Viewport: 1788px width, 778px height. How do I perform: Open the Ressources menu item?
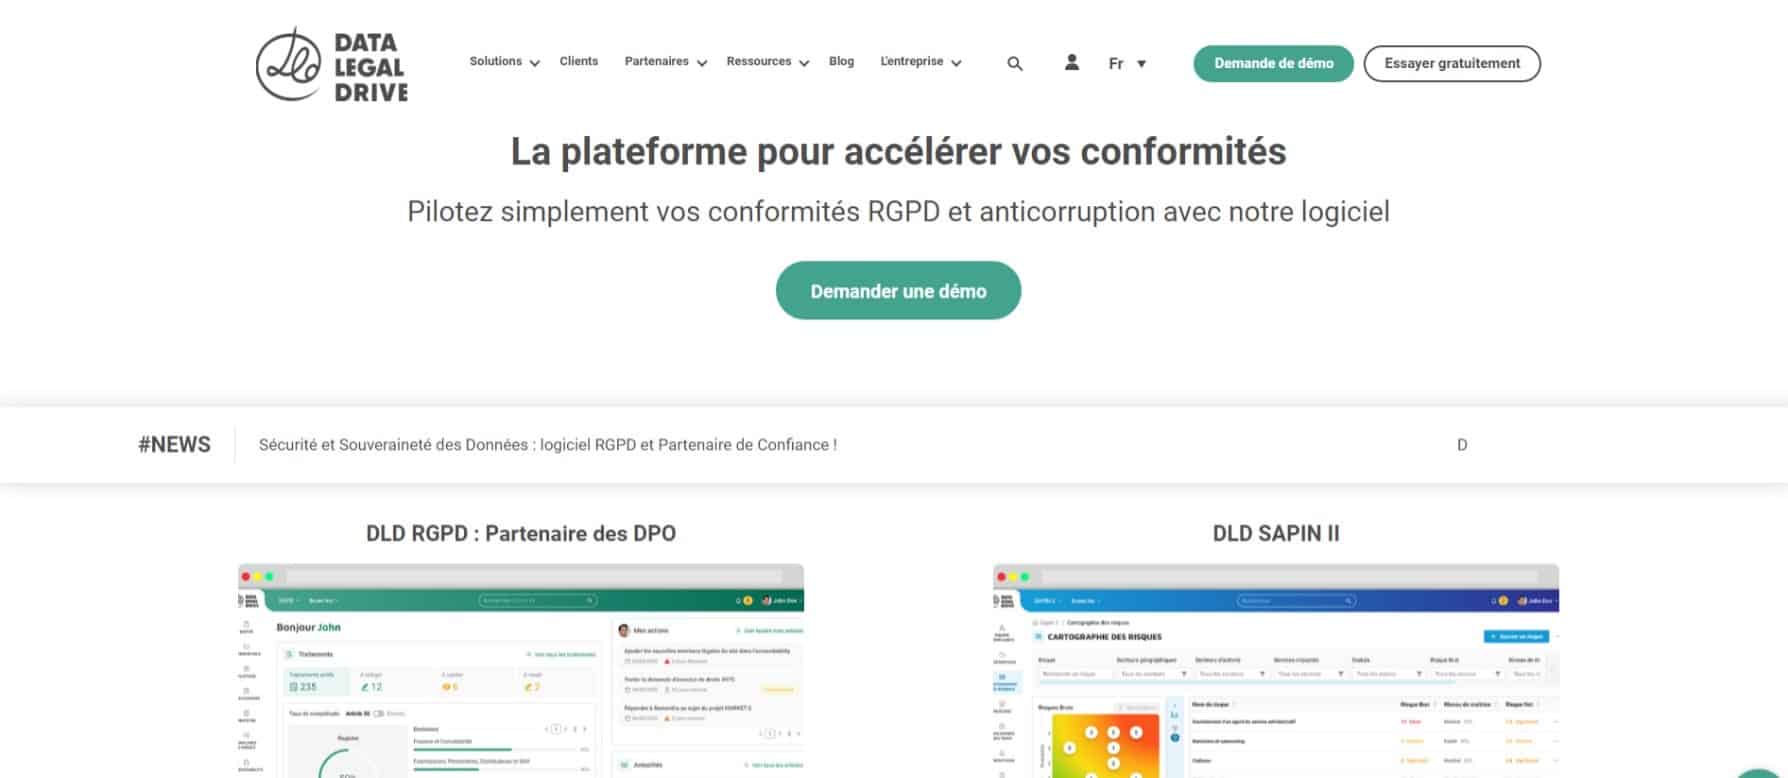[759, 61]
